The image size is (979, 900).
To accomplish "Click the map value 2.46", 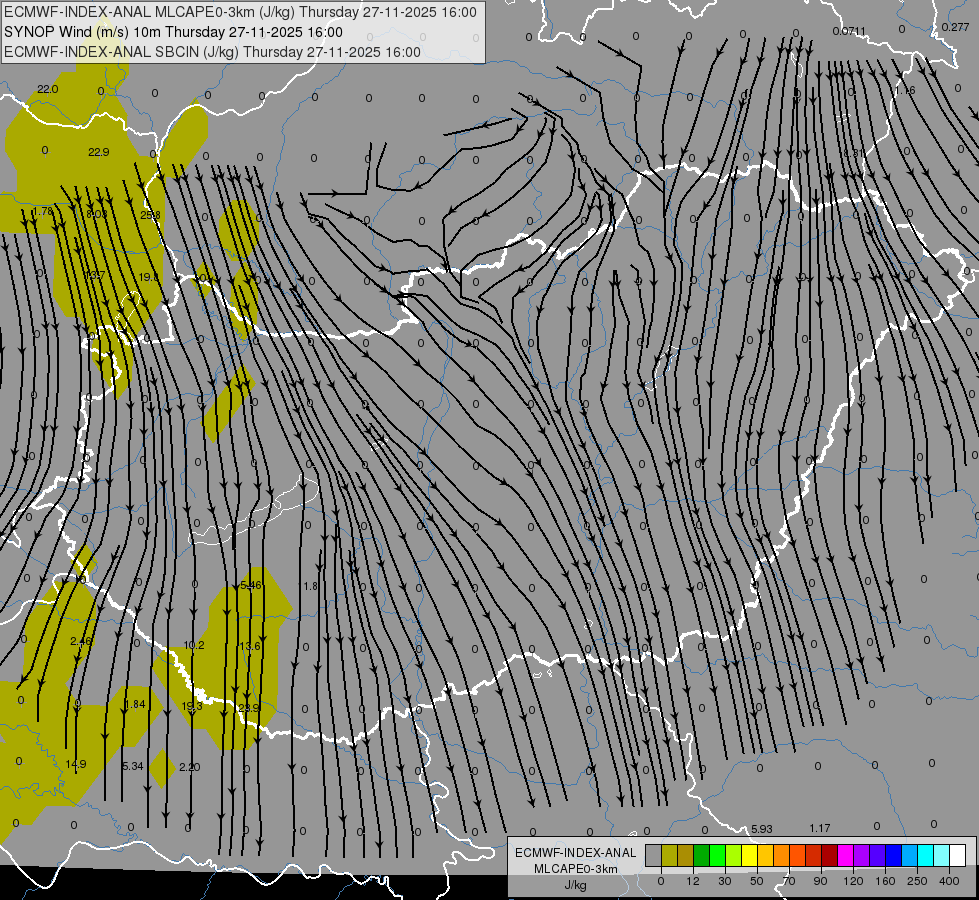I will tap(81, 641).
